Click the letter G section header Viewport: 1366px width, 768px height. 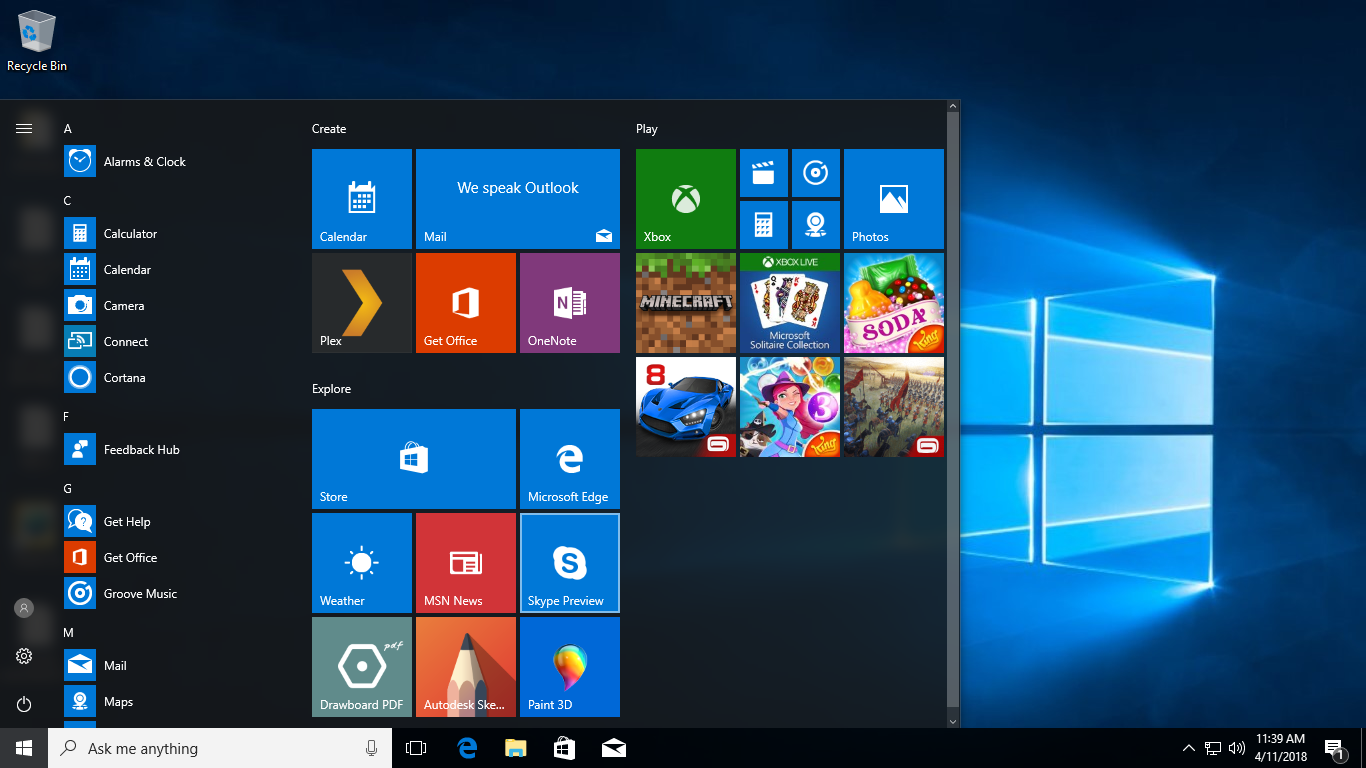click(x=68, y=489)
